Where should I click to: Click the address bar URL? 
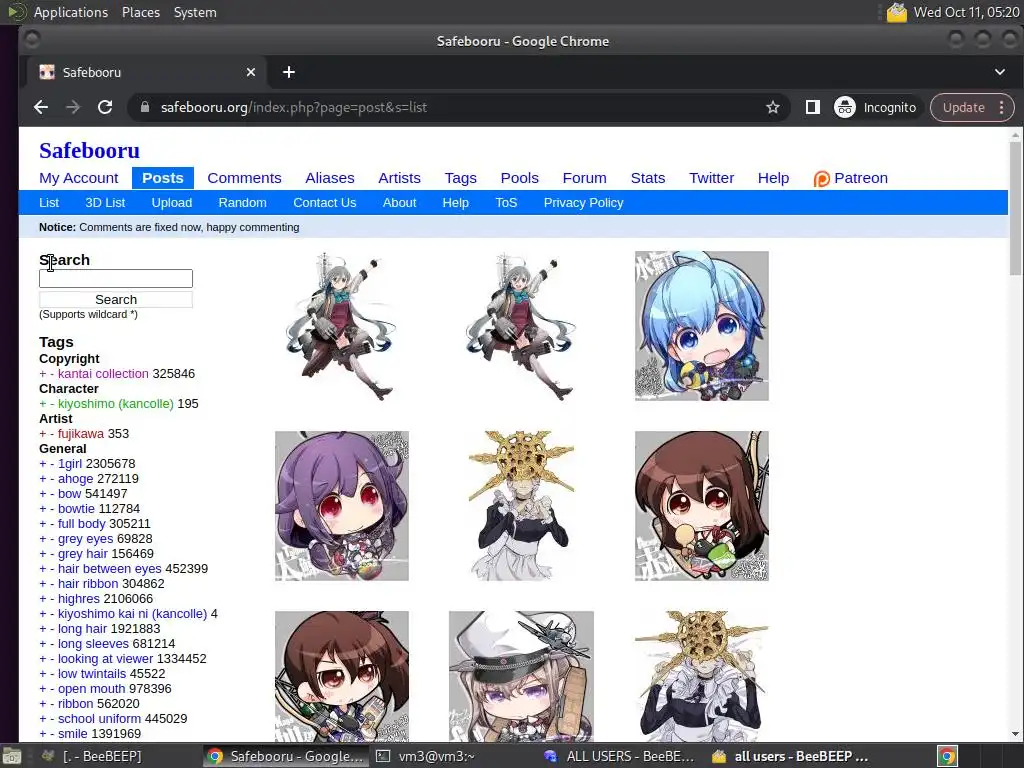point(294,107)
